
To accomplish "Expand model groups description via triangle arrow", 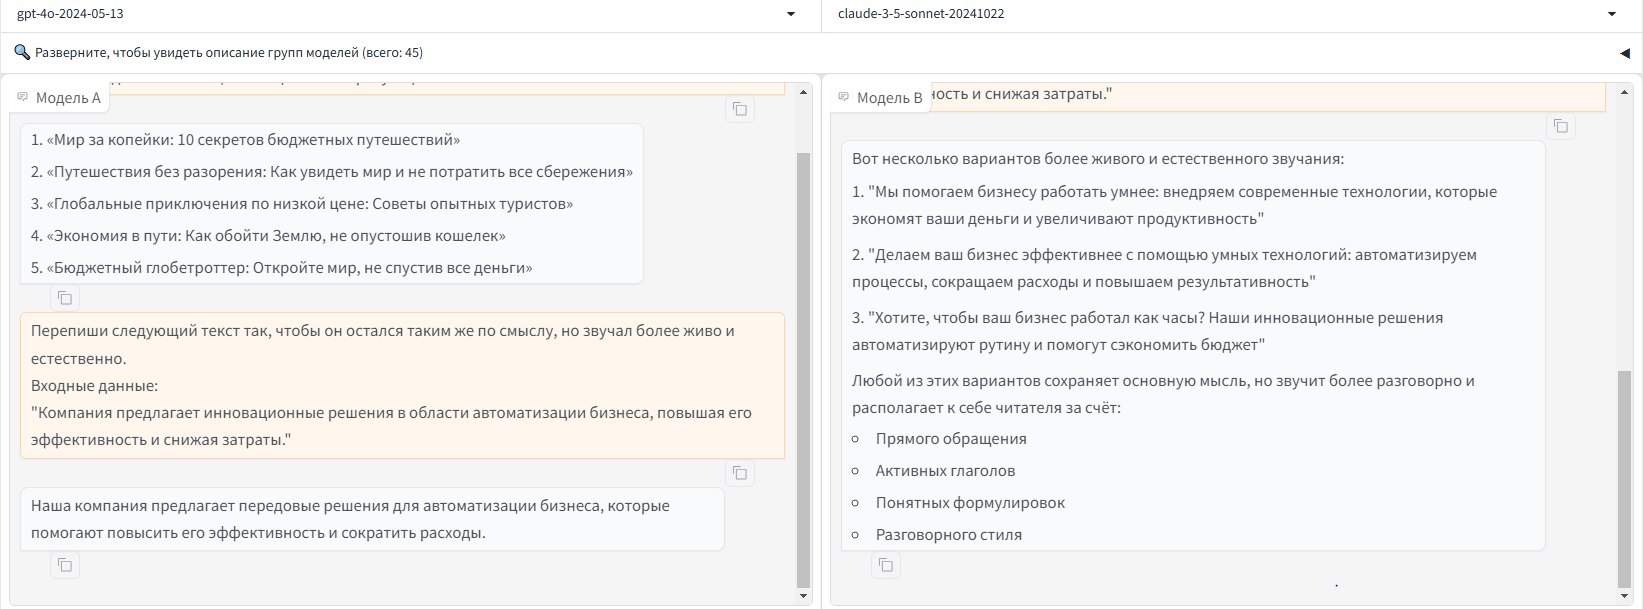I will (1624, 53).
